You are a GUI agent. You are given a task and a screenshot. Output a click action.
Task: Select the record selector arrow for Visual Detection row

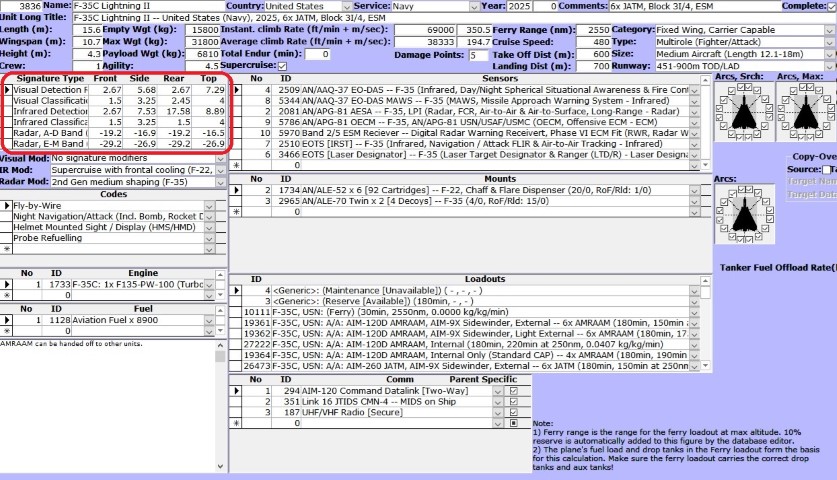pyautogui.click(x=7, y=90)
